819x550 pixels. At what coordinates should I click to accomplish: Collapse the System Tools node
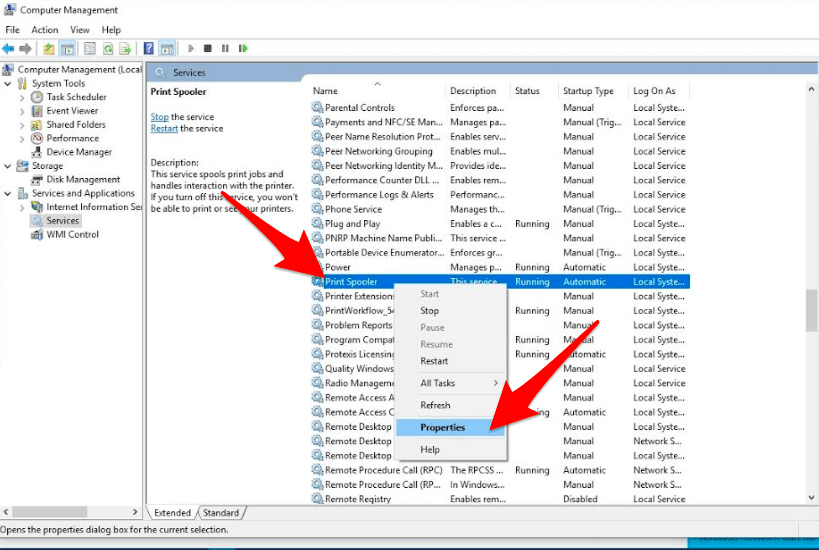(8, 84)
